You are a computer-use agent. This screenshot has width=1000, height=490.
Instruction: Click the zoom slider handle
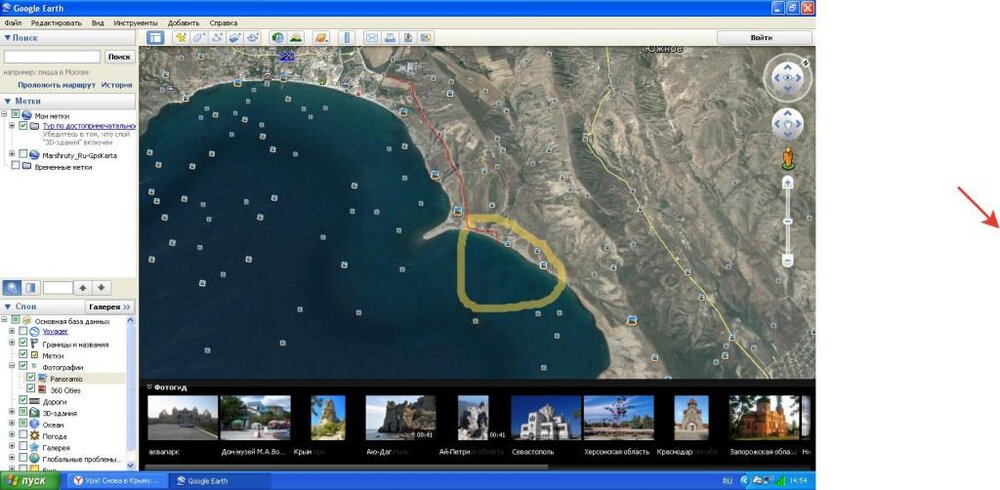coord(788,221)
